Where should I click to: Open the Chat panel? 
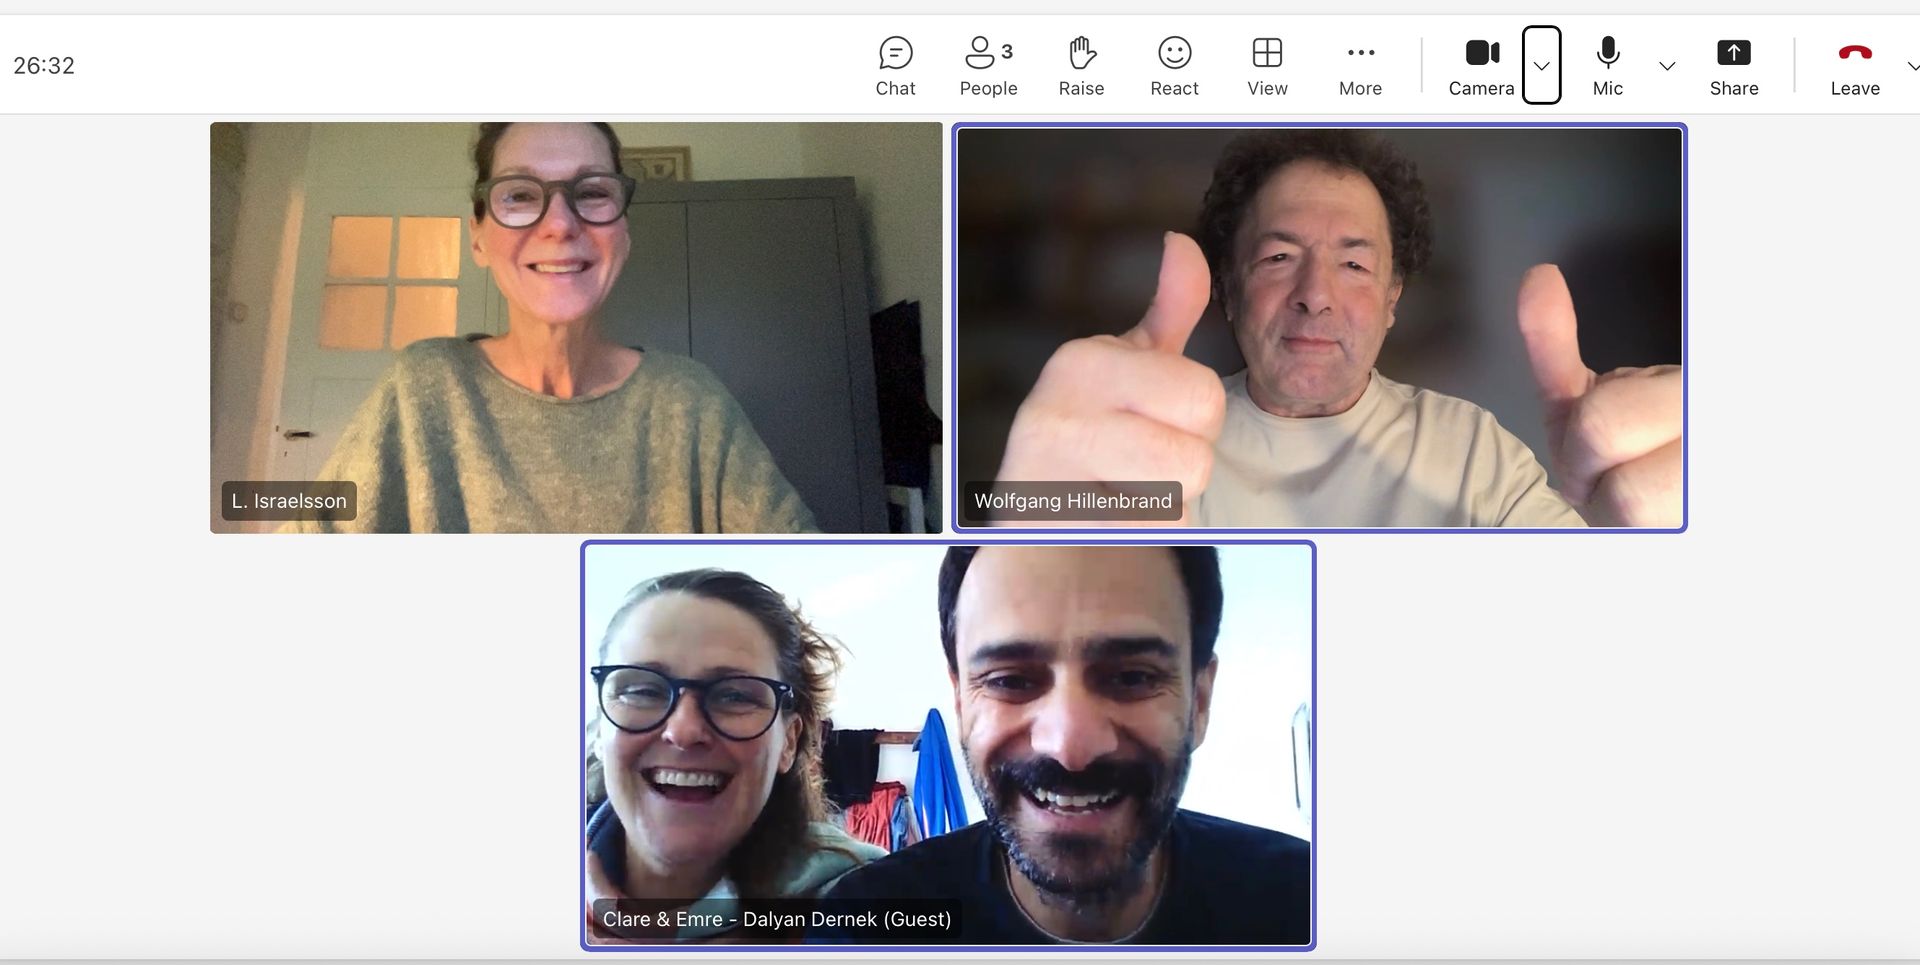pos(895,66)
